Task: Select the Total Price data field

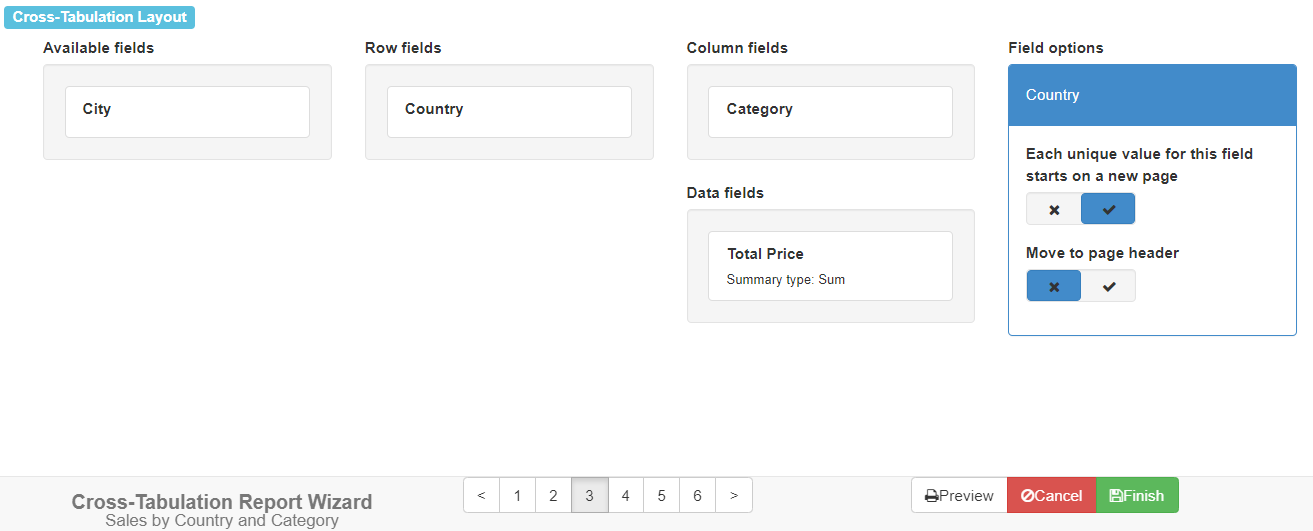Action: tap(830, 265)
